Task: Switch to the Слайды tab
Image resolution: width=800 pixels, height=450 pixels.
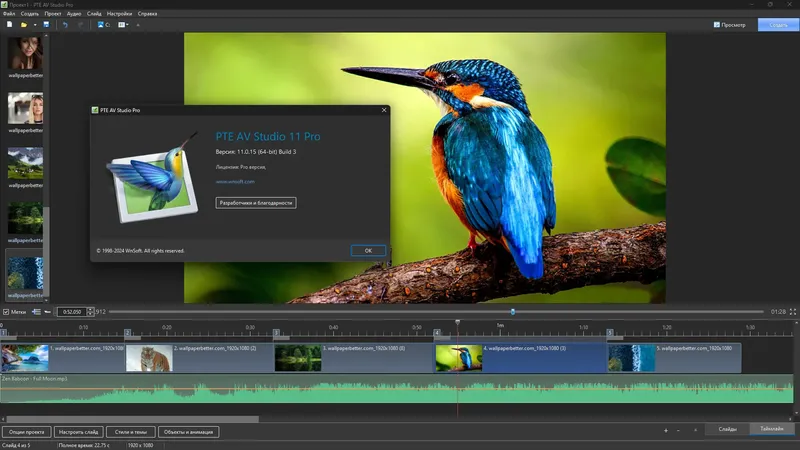Action: 727,429
